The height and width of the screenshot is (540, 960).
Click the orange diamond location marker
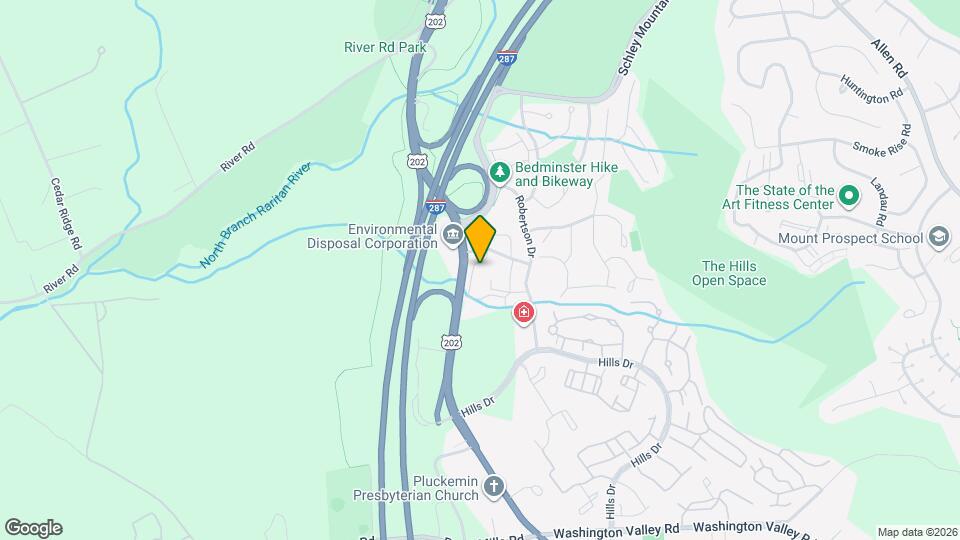(x=480, y=239)
